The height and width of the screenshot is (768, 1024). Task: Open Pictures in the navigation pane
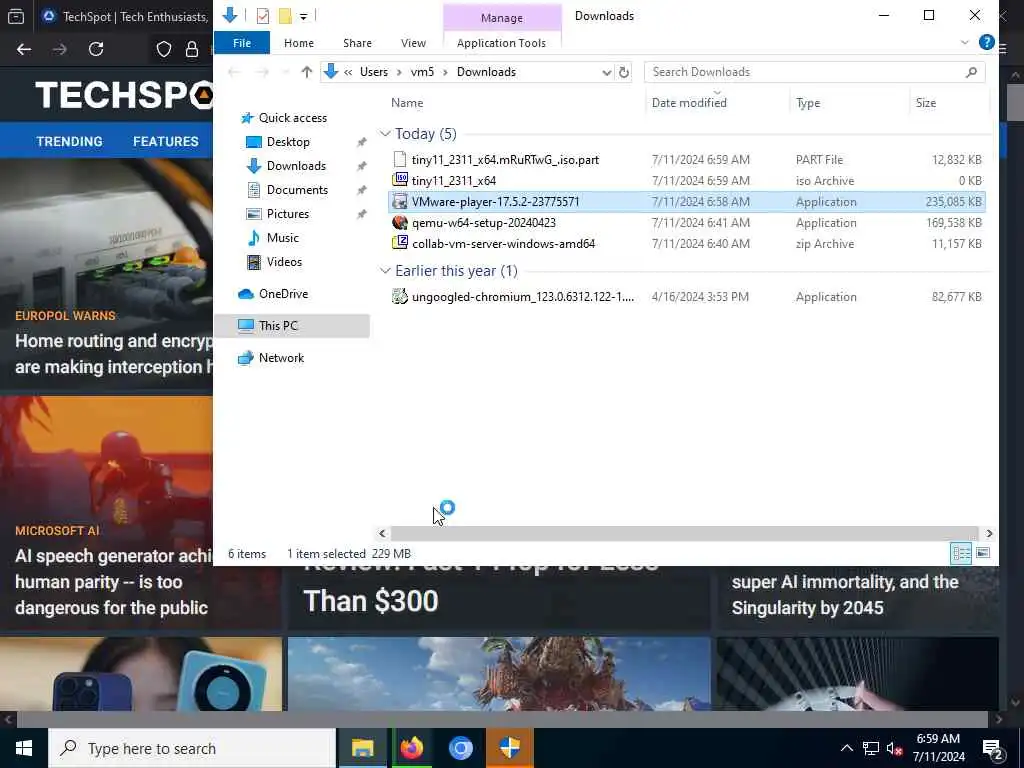287,214
